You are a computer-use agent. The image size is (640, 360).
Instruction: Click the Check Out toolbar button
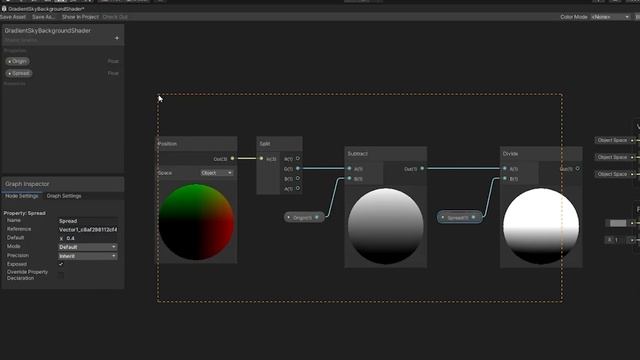pyautogui.click(x=115, y=17)
